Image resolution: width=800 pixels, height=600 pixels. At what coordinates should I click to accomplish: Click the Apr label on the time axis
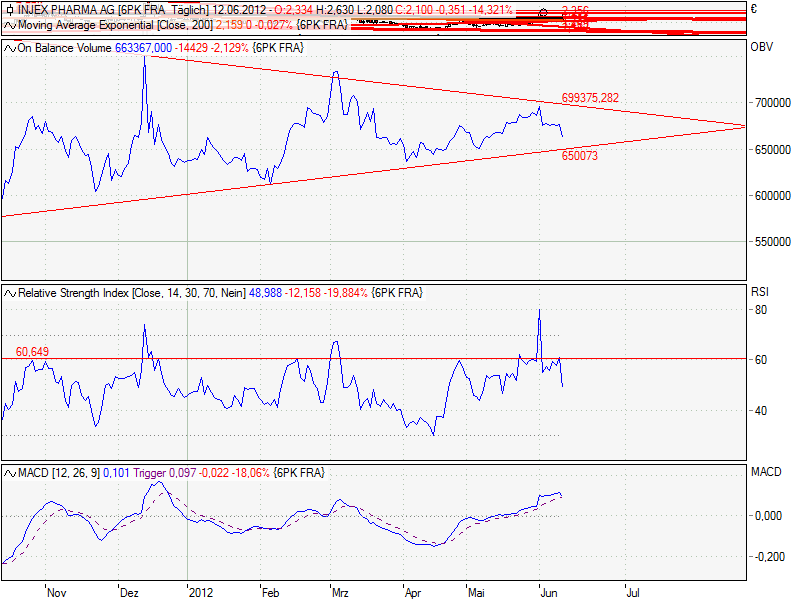tap(413, 593)
